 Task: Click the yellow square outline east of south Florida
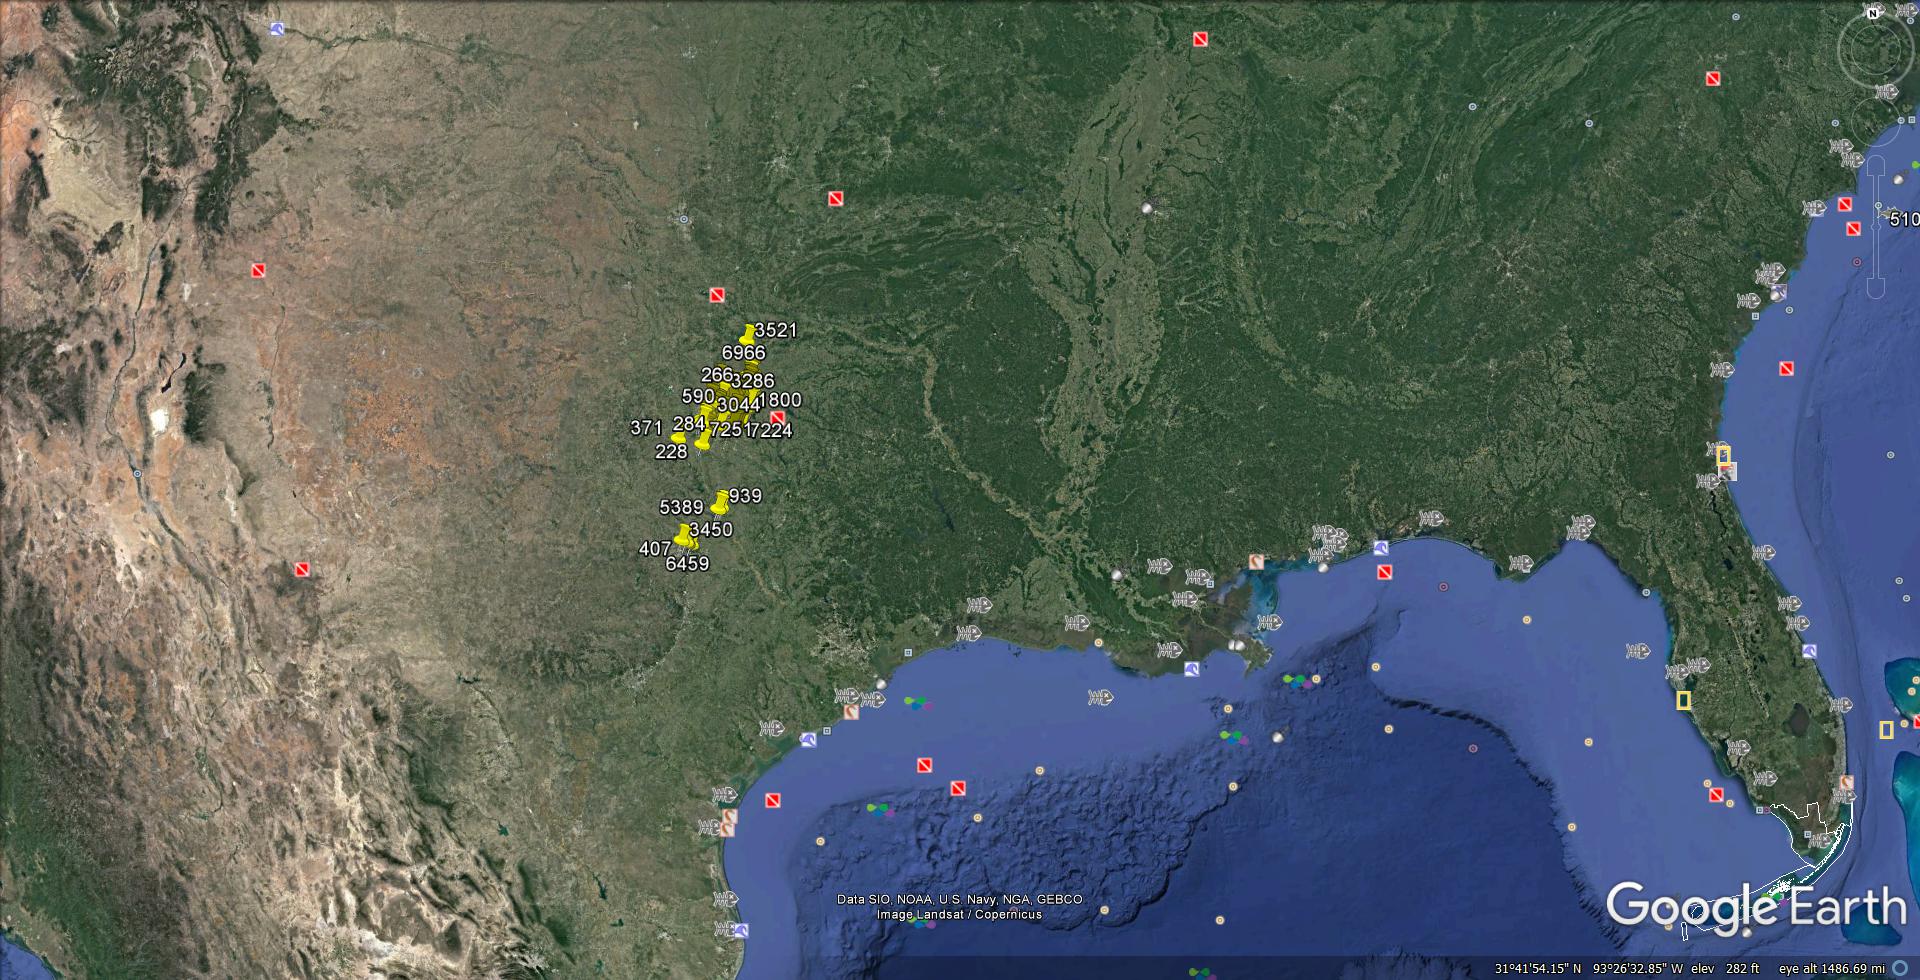click(x=1886, y=730)
